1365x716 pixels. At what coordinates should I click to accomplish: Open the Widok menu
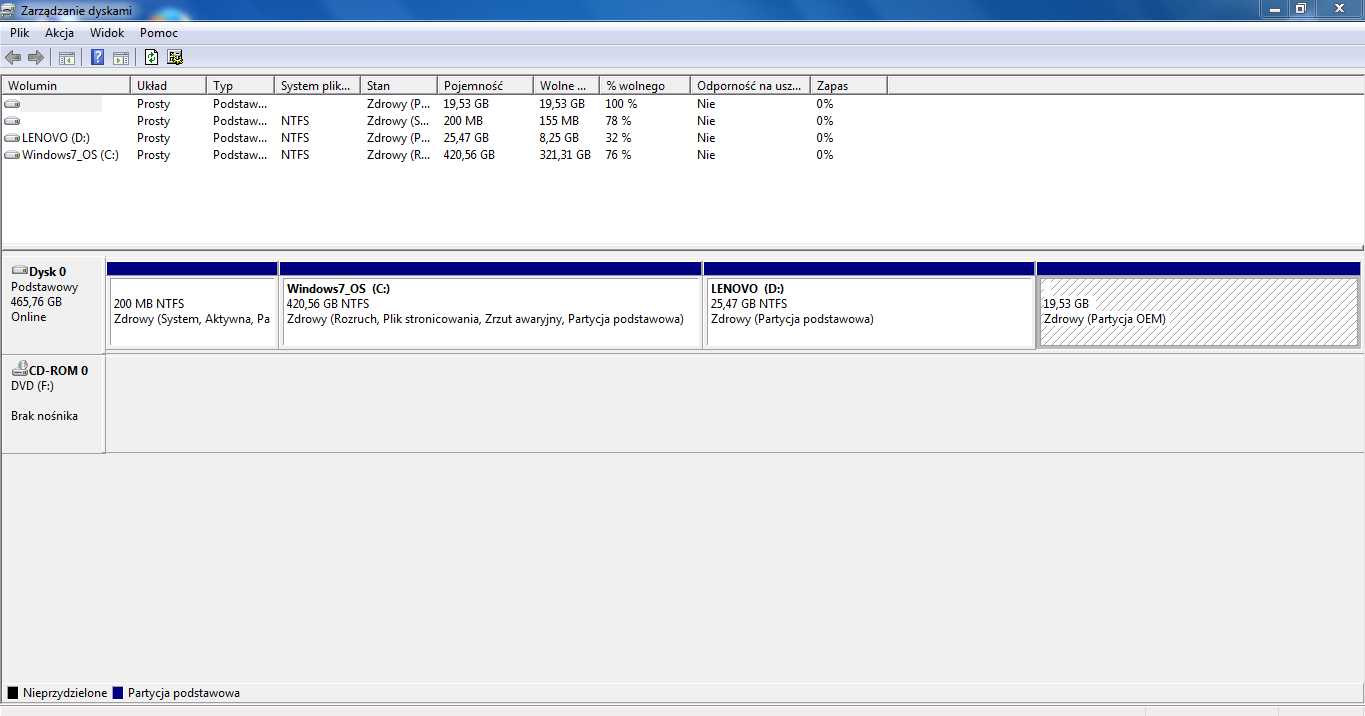[107, 33]
